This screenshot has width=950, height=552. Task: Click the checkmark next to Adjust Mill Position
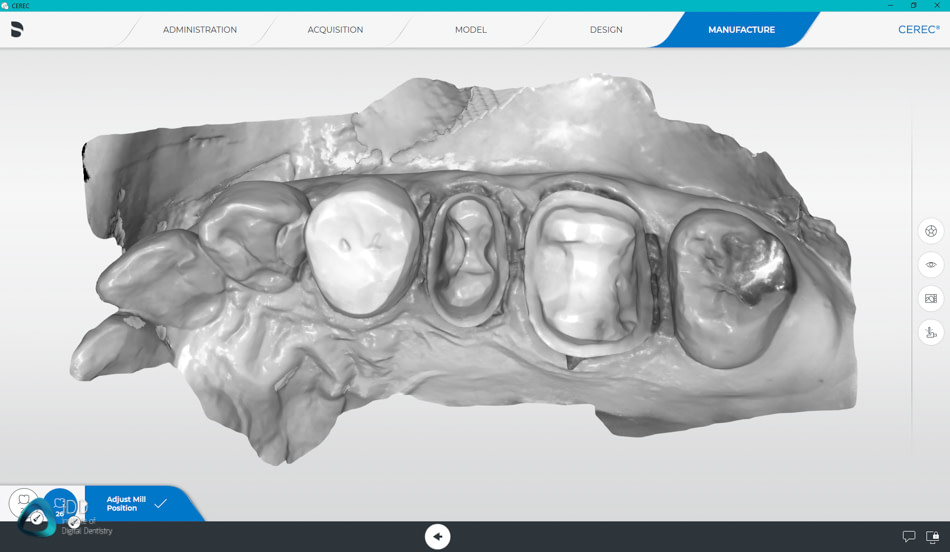click(161, 504)
